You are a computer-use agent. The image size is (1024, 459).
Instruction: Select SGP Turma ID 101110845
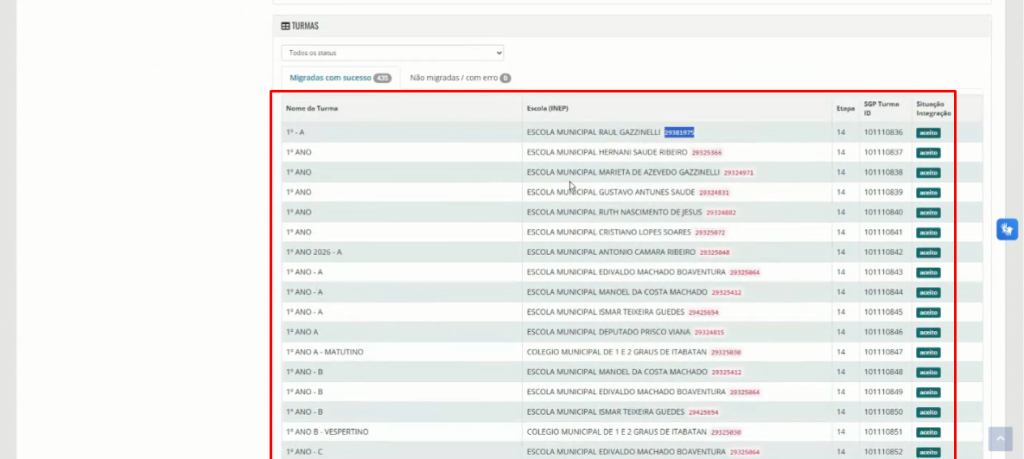click(883, 312)
